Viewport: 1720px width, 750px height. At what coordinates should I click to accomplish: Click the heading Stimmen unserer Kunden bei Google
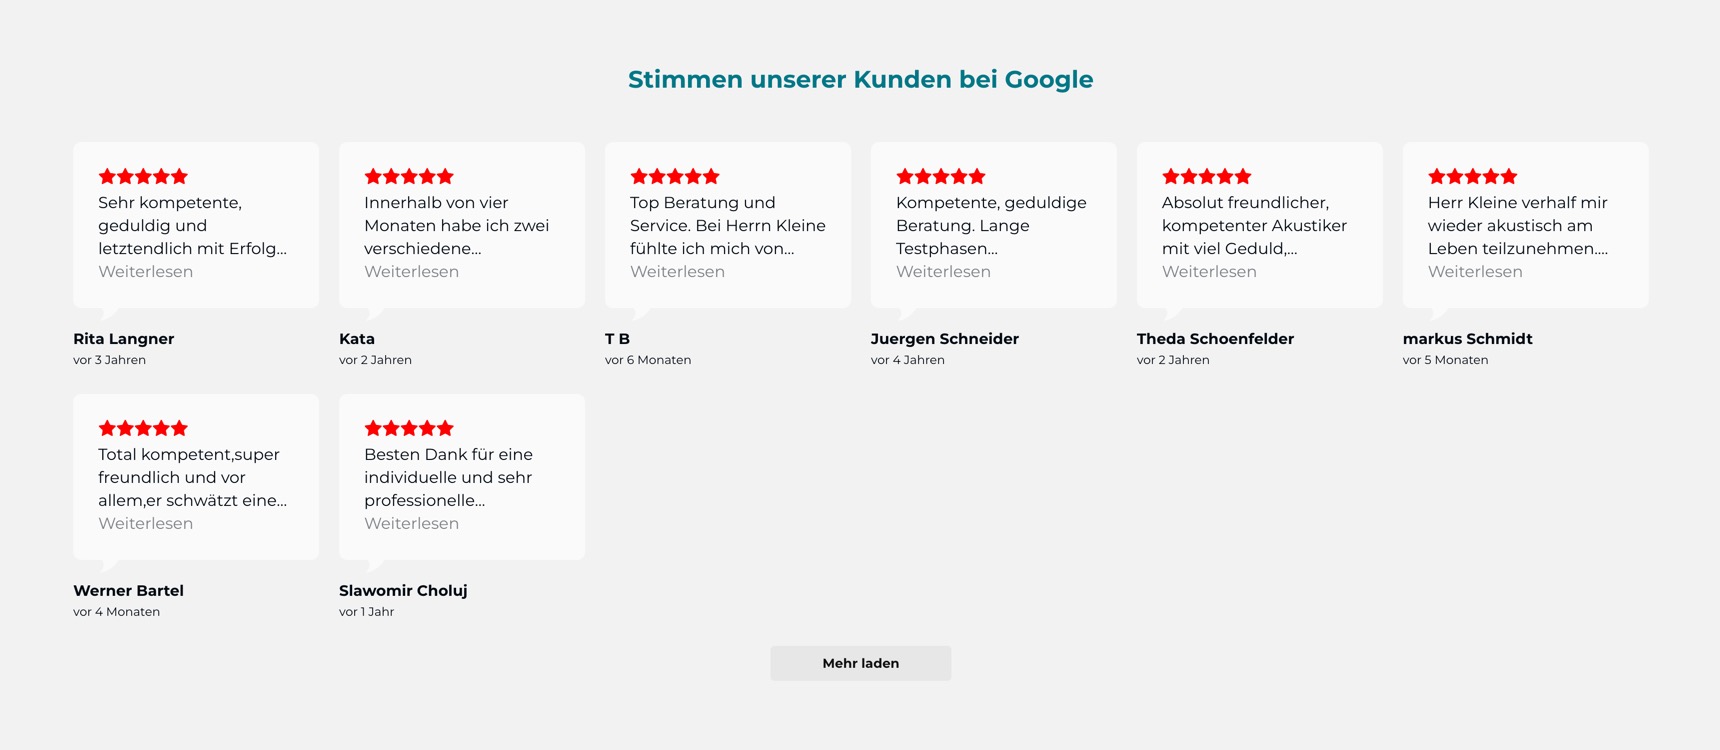click(x=861, y=79)
